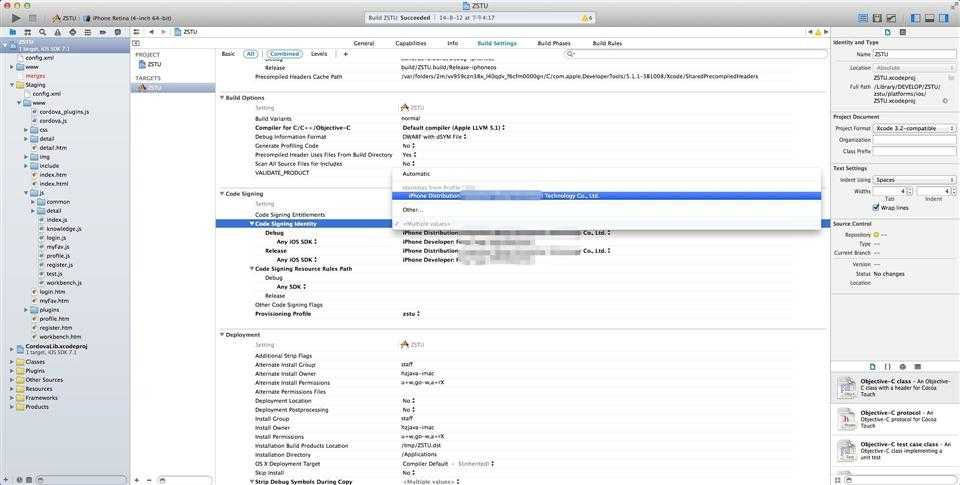The image size is (960, 485).
Task: Choose the iPhone Distribution identity in popup
Action: click(x=606, y=196)
